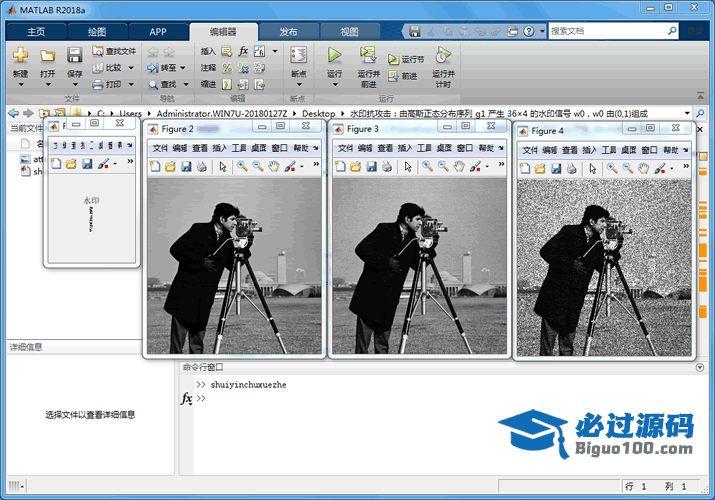The width and height of the screenshot is (715, 500).
Task: Click the address bar search magnifier
Action: (700, 113)
